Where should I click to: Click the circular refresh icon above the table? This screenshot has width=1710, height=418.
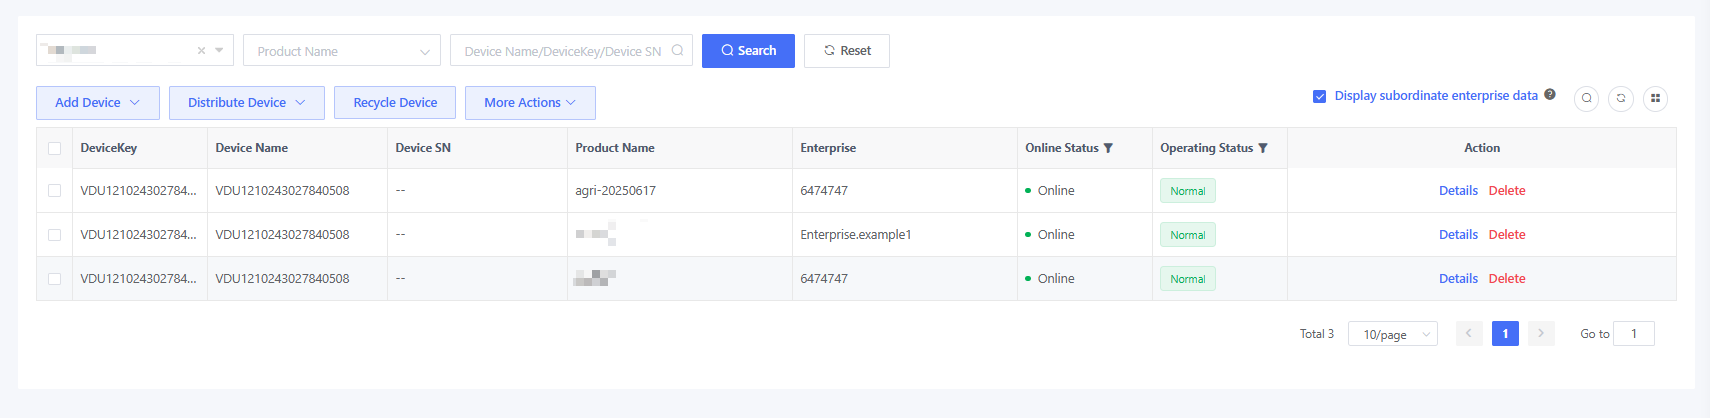1621,99
